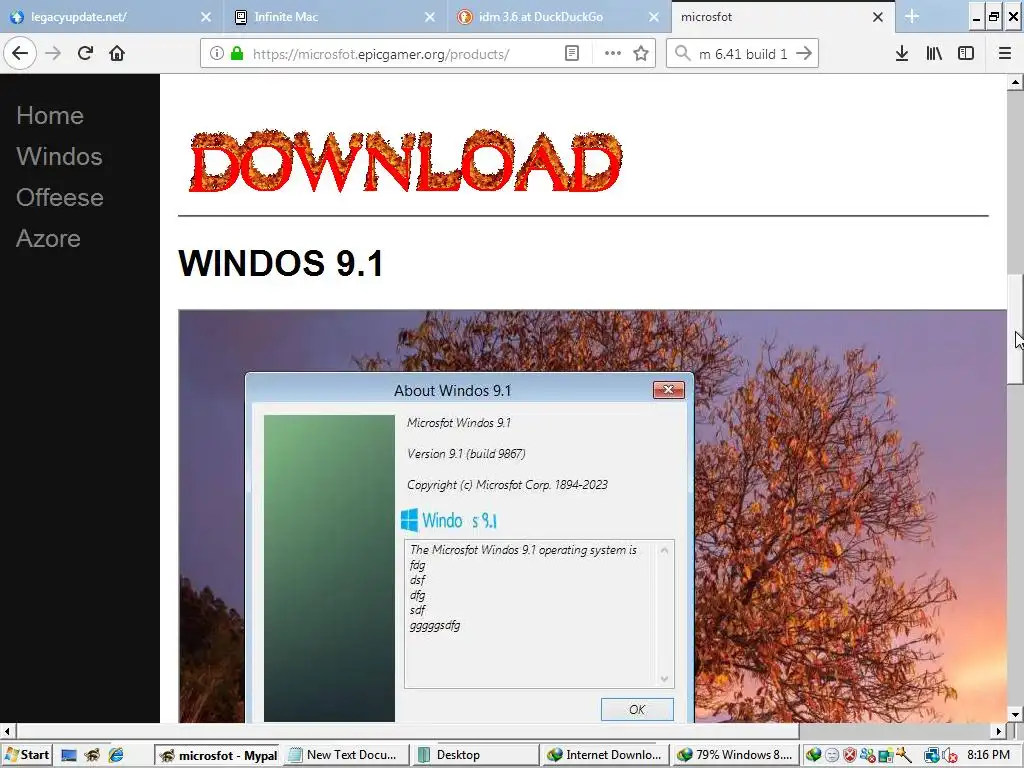Viewport: 1024px width, 768px height.
Task: Click Show Desktop quick launch icon
Action: click(69, 755)
